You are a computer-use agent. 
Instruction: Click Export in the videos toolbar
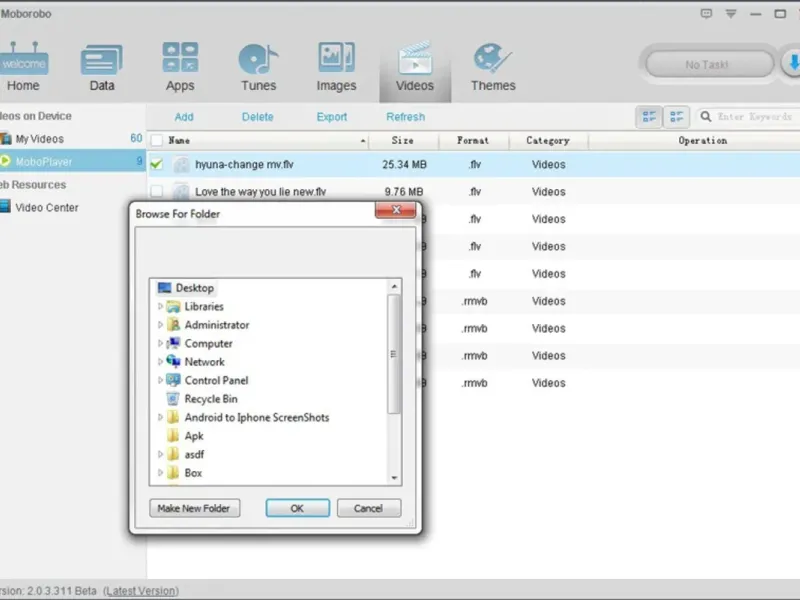click(x=332, y=117)
